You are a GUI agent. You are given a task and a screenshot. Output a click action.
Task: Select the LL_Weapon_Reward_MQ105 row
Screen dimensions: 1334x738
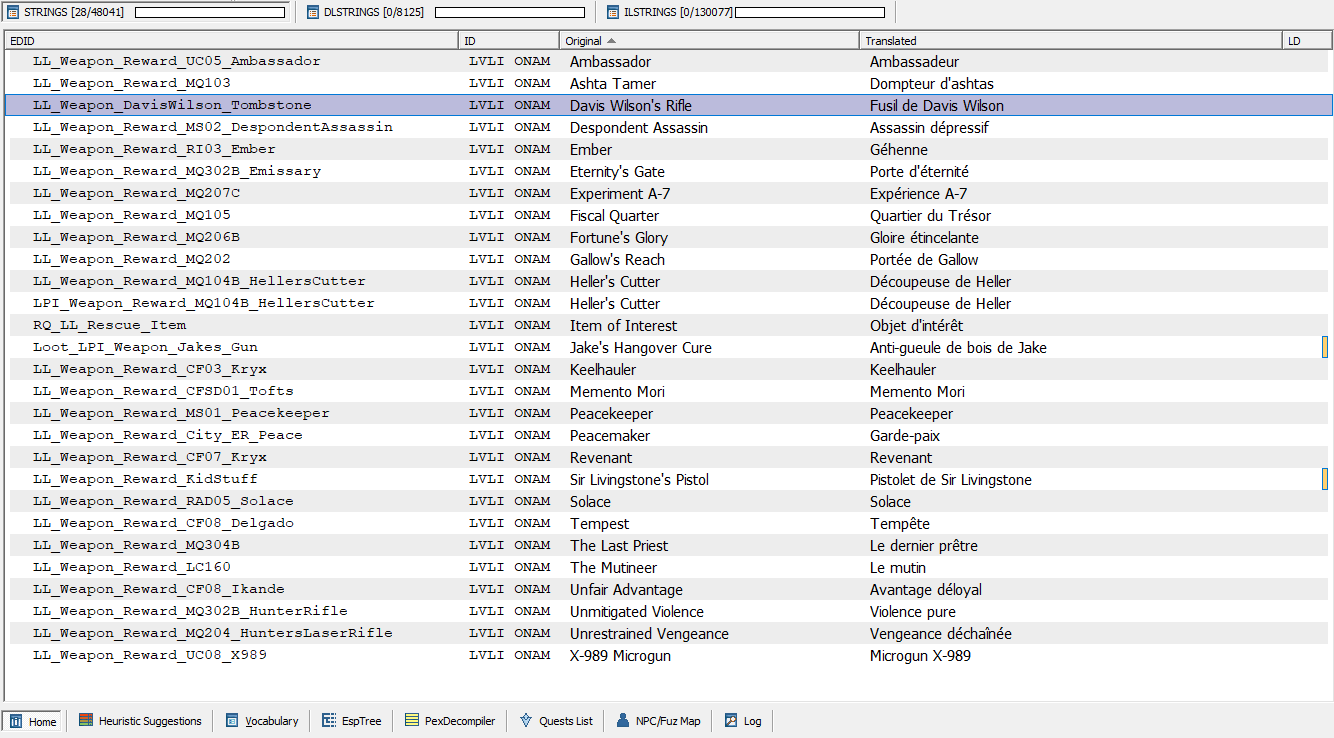click(x=668, y=215)
